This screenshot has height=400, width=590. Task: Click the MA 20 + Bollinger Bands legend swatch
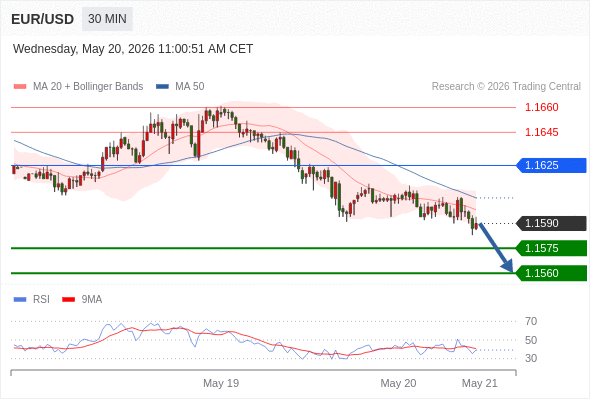pyautogui.click(x=20, y=87)
